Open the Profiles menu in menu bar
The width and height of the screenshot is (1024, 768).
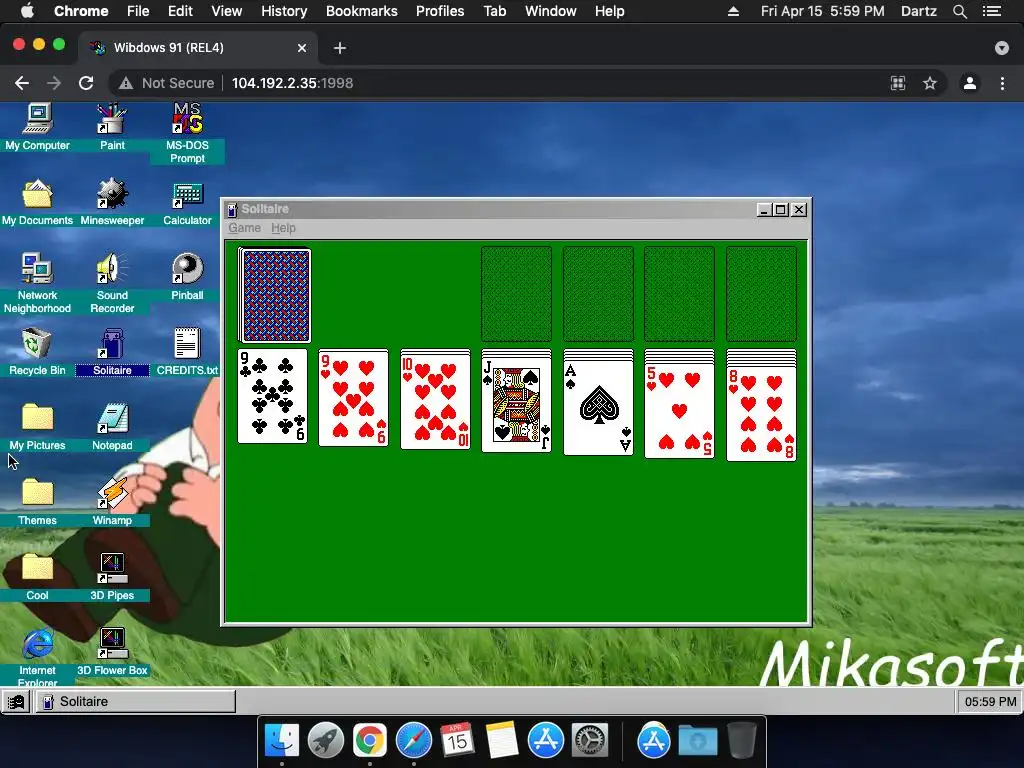[x=440, y=11]
